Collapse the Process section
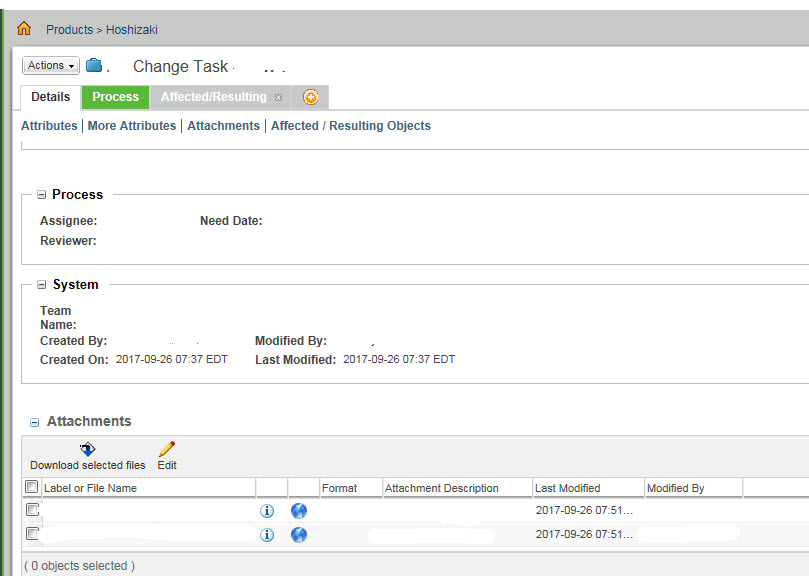Image resolution: width=809 pixels, height=576 pixels. click(x=41, y=194)
